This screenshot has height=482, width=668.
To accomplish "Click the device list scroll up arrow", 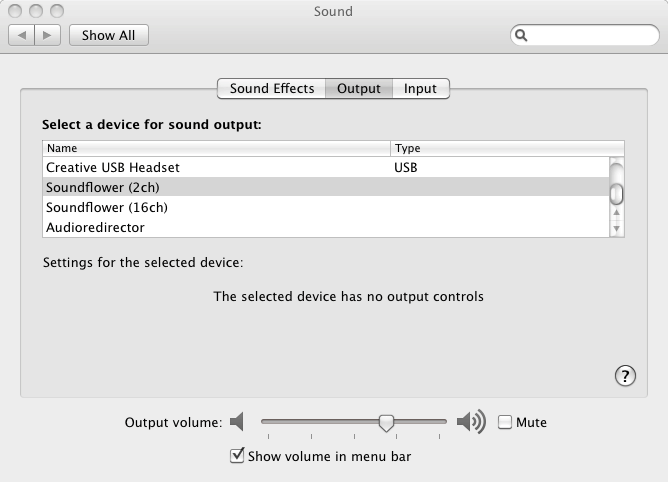I will point(616,212).
